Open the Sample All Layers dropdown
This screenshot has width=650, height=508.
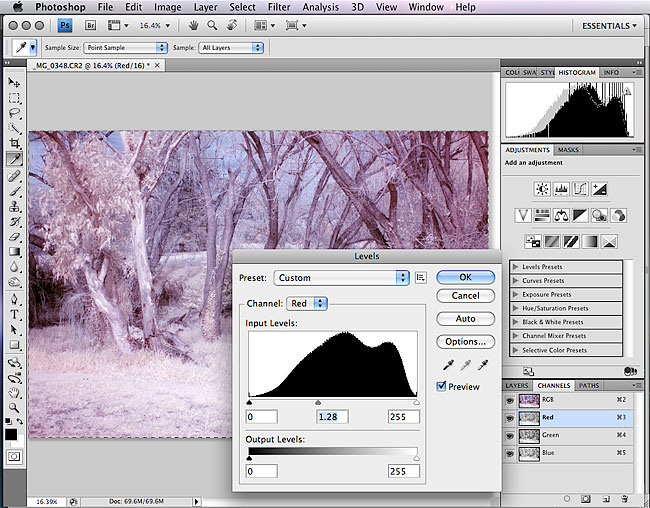tap(231, 48)
